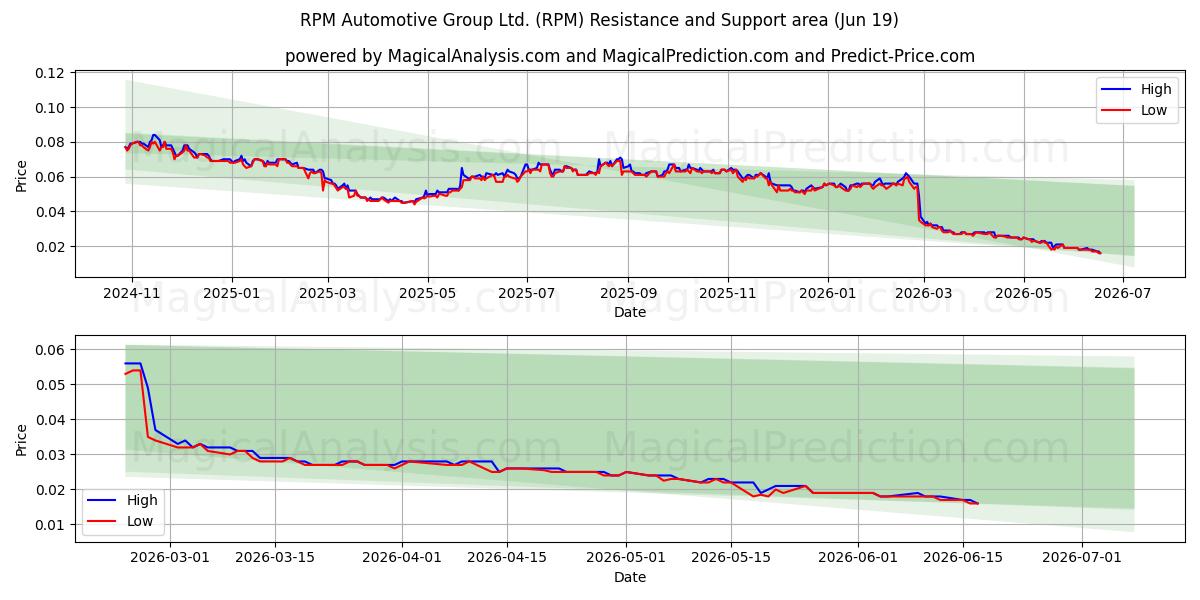Click the top chart 'Price' axis label
Viewport: 1200px width, 600px height.
[x=22, y=174]
